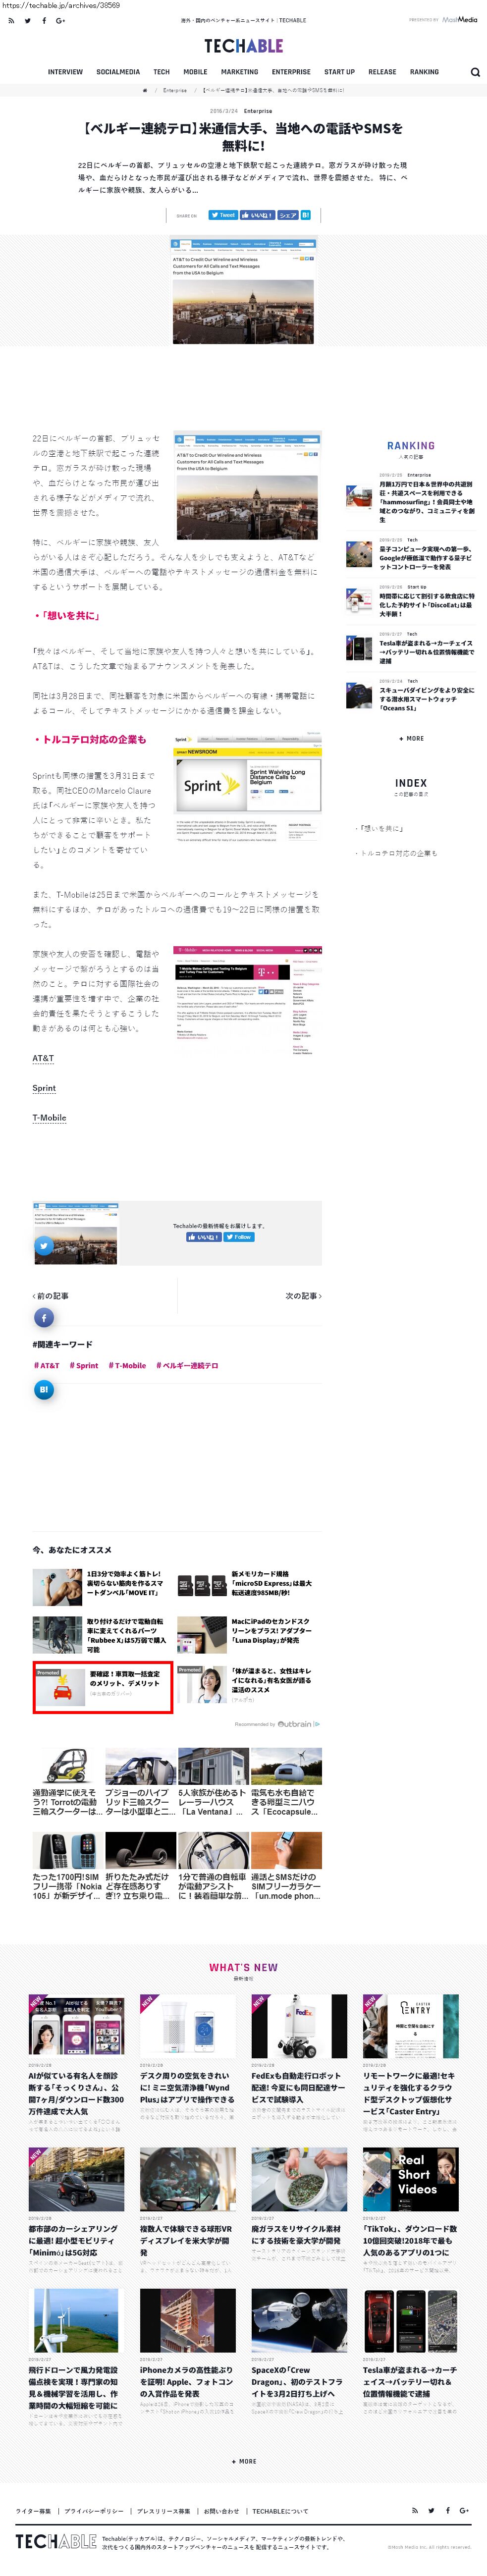Go to the previous article link
Screen dimensions: 487x2576
(x=50, y=1296)
